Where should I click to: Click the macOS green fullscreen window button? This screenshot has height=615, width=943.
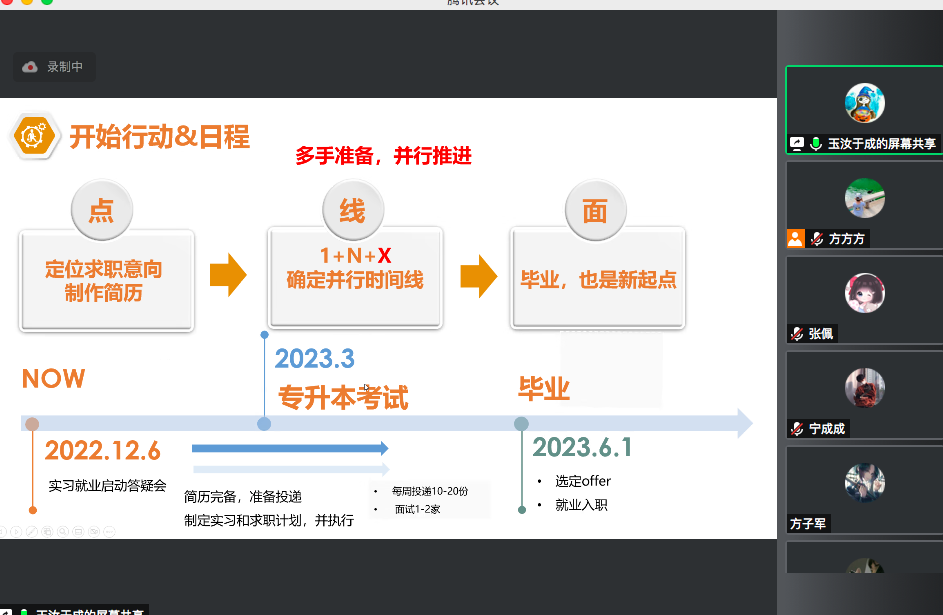[47, 2]
